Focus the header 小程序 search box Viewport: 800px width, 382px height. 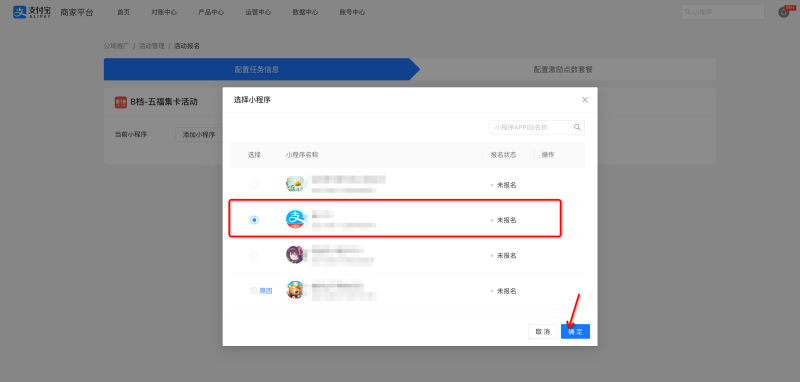click(x=722, y=12)
